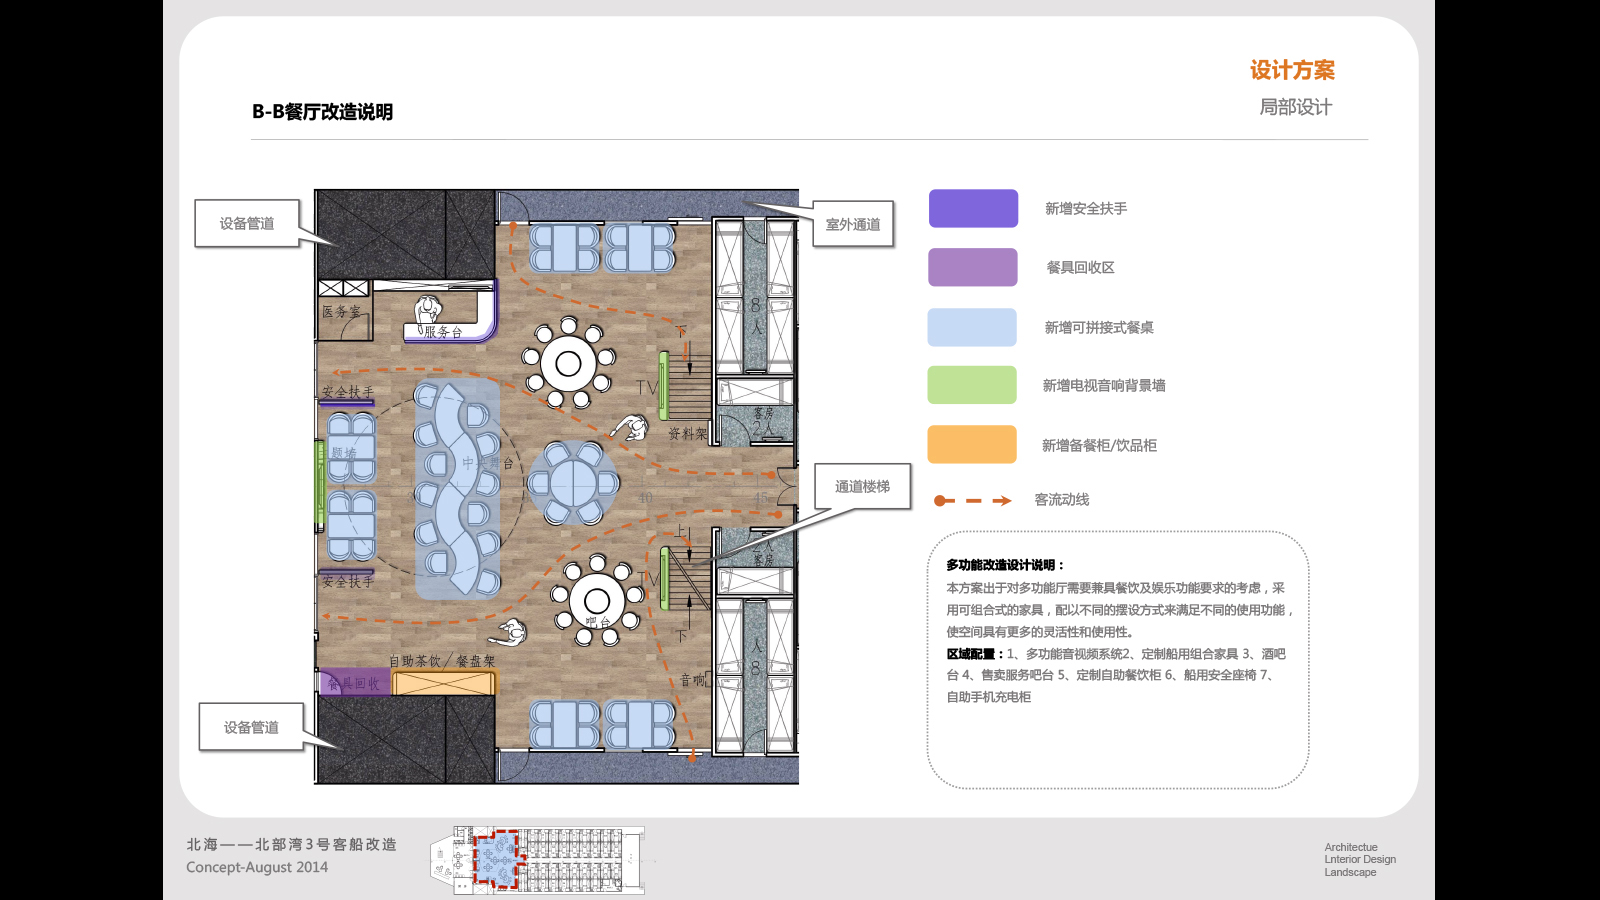Select the wavy blue central bar table
The height and width of the screenshot is (900, 1600).
[x=459, y=490]
